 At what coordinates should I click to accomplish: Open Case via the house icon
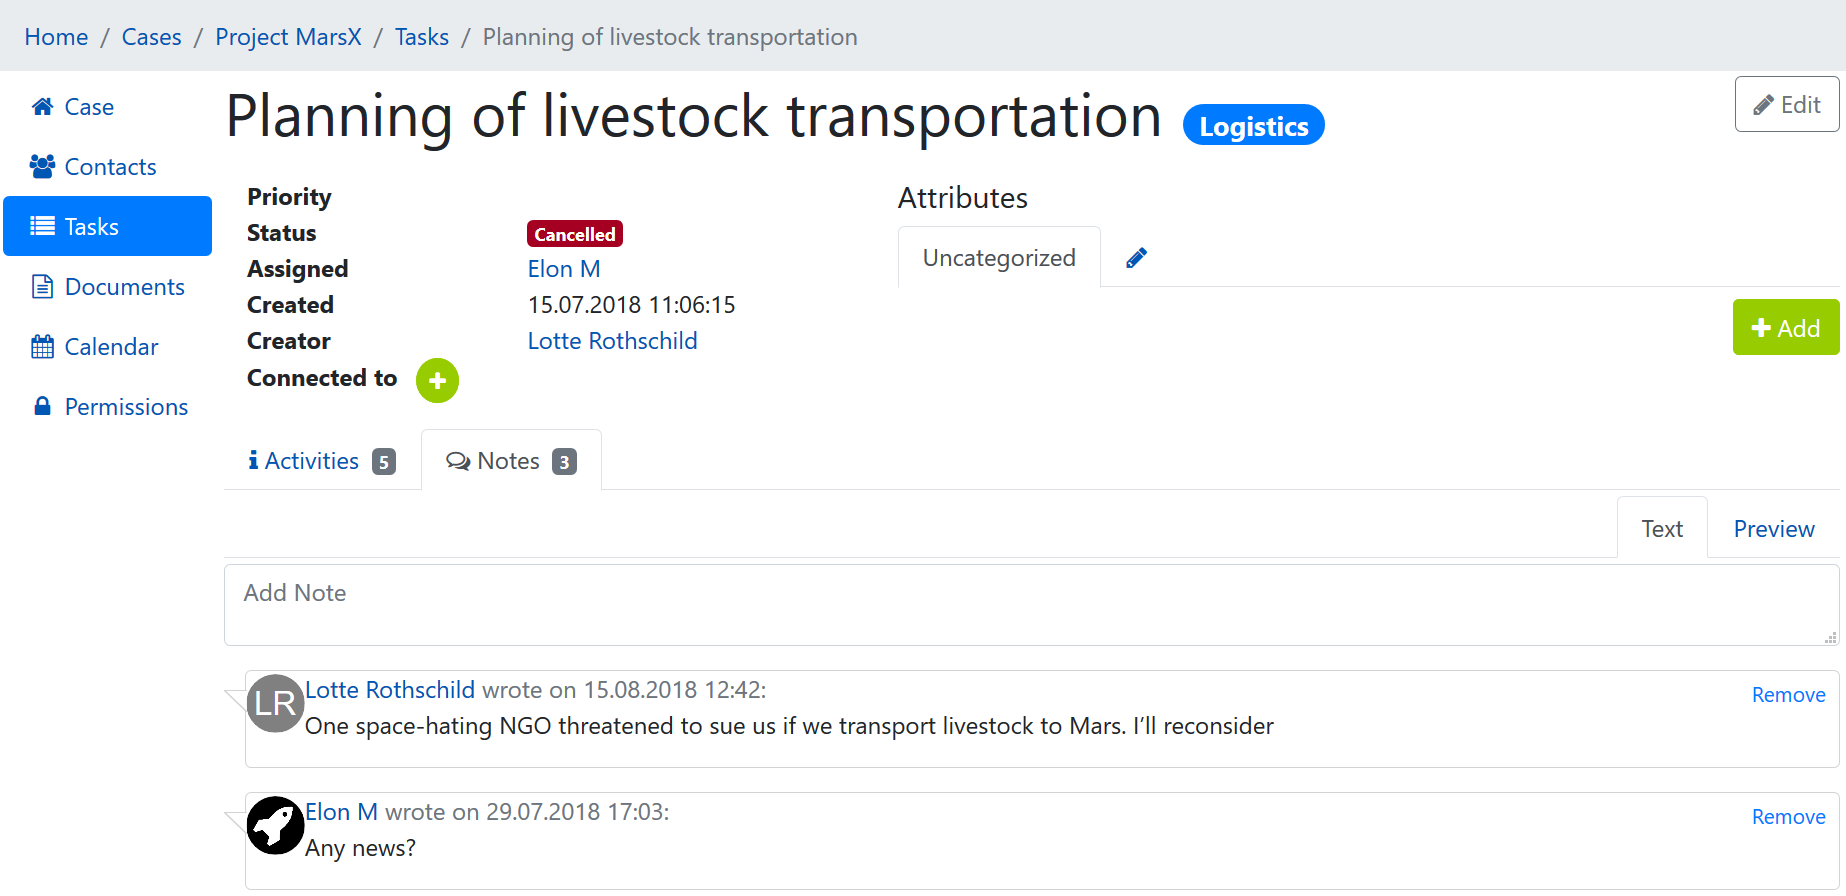click(x=42, y=106)
